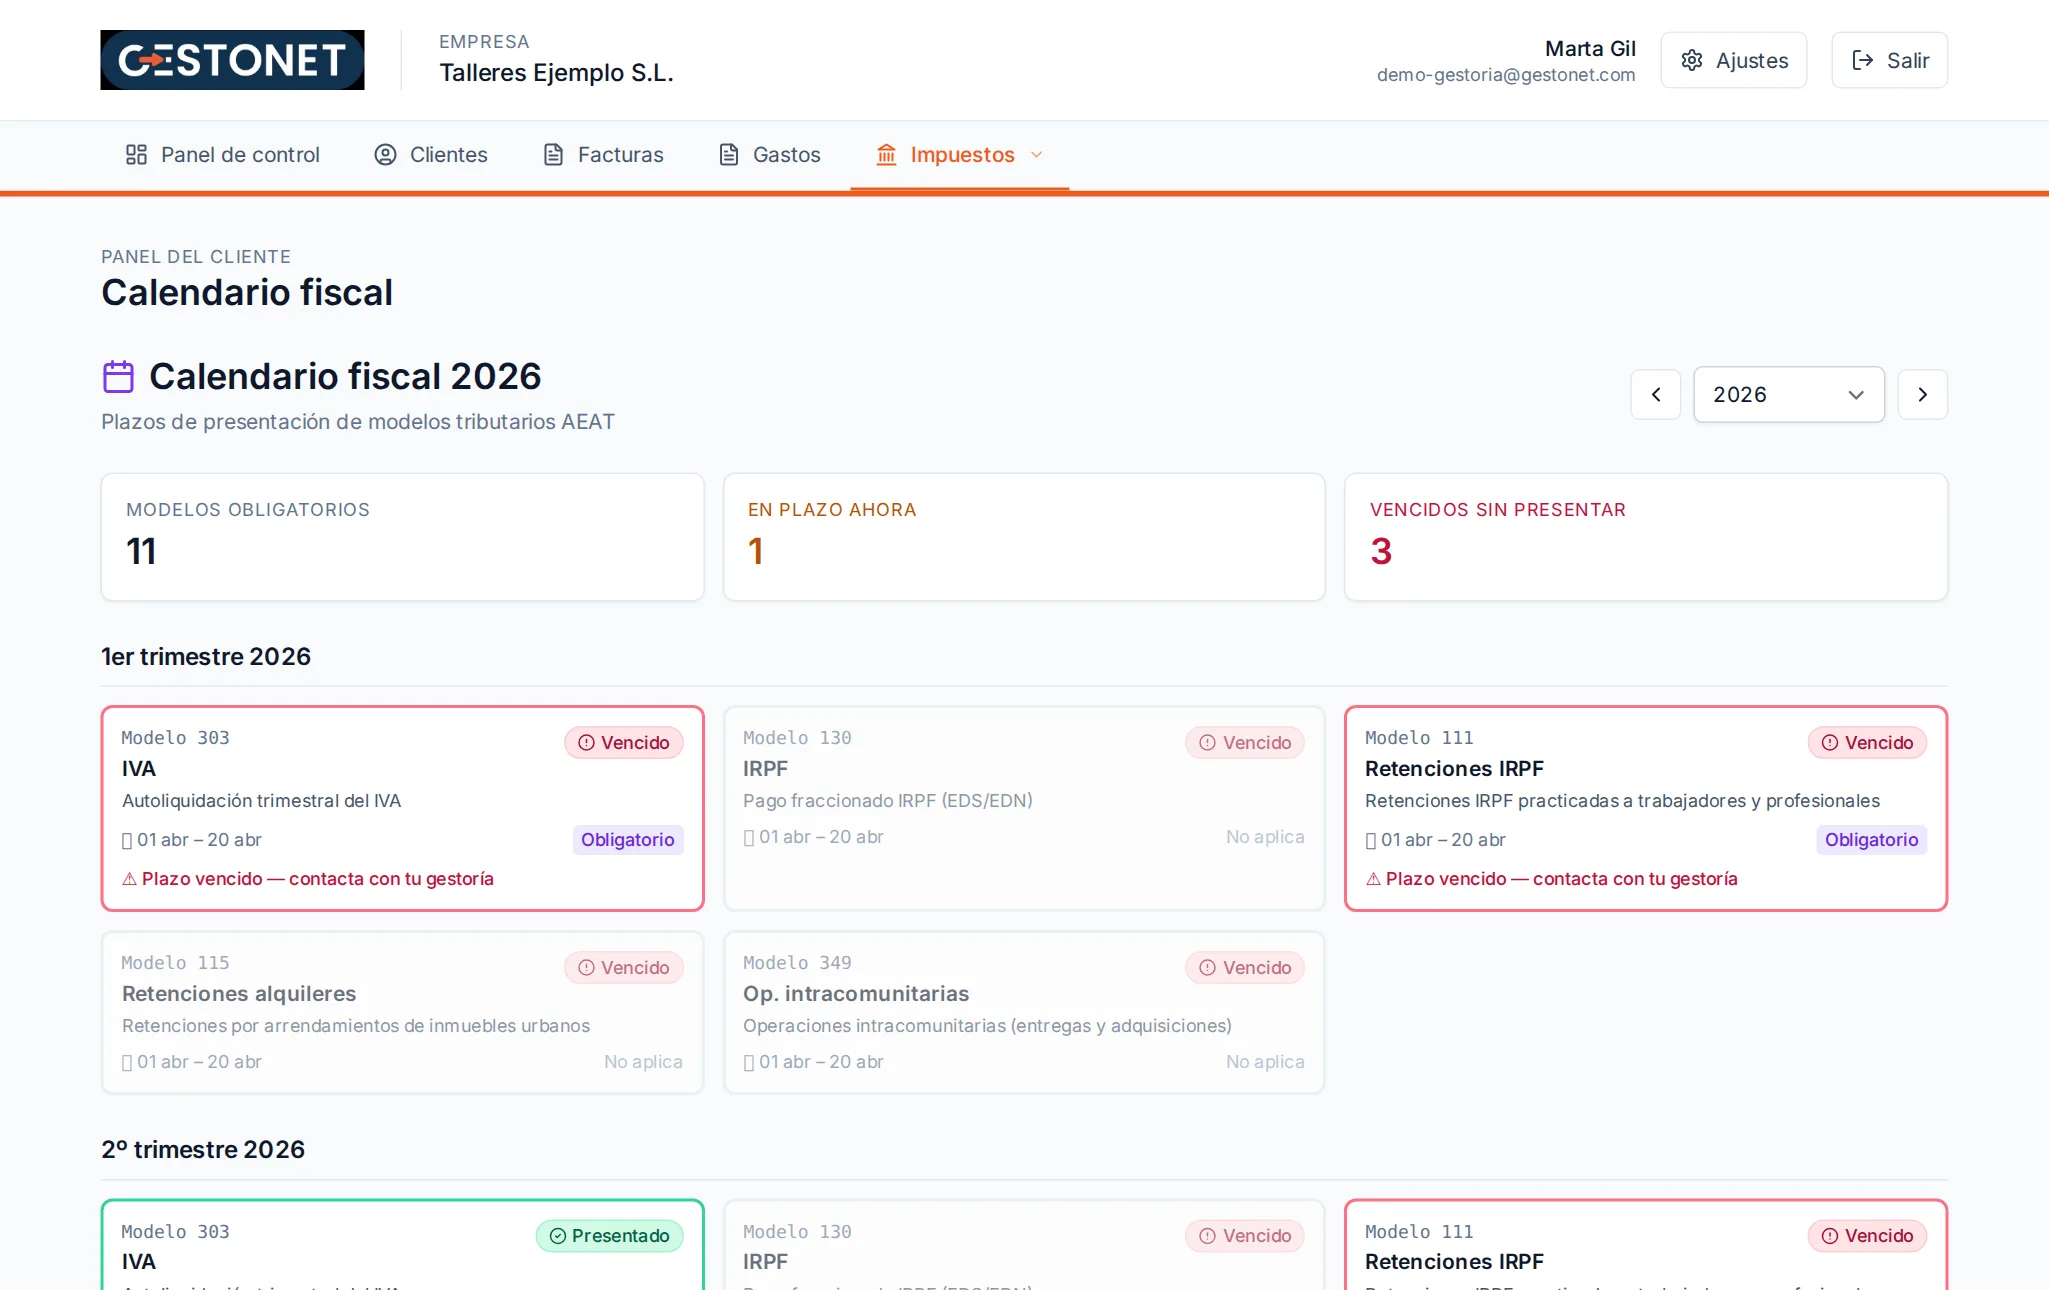The width and height of the screenshot is (2049, 1290).
Task: Click Vencido badge on Modelo 115
Action: click(624, 968)
